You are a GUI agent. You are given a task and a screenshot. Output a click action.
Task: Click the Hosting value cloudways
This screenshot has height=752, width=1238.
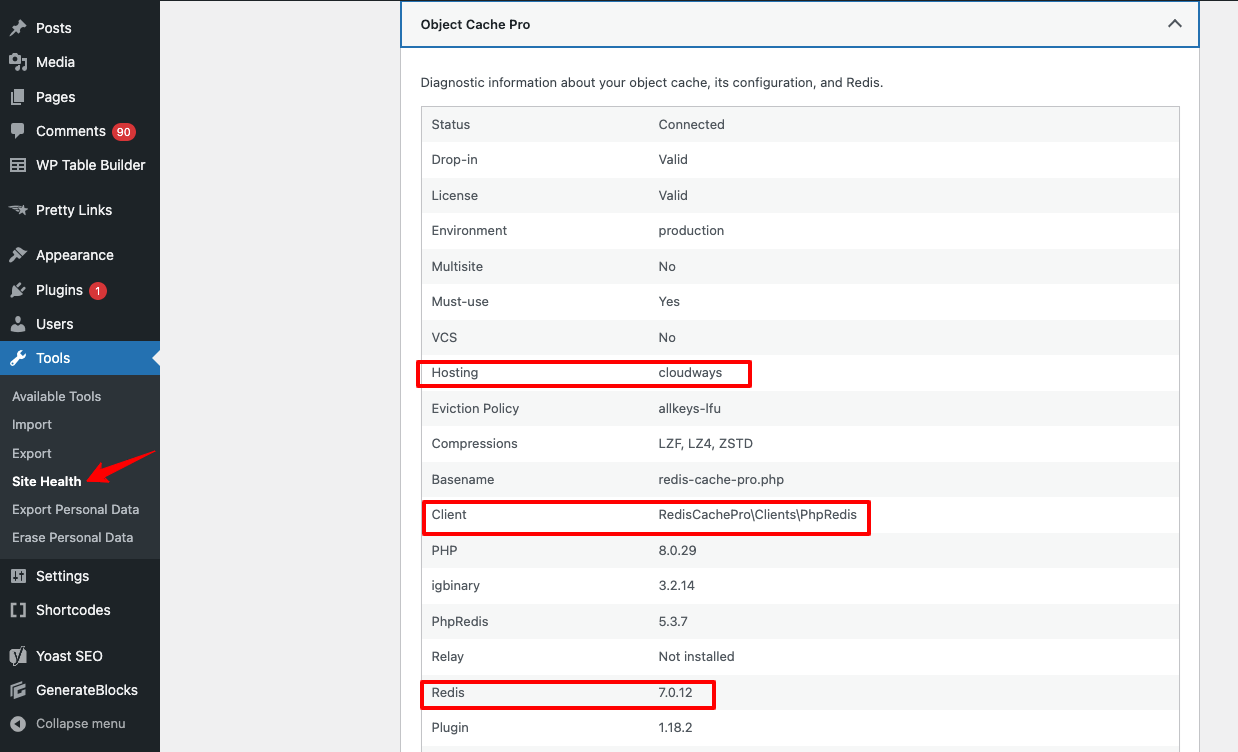point(689,372)
